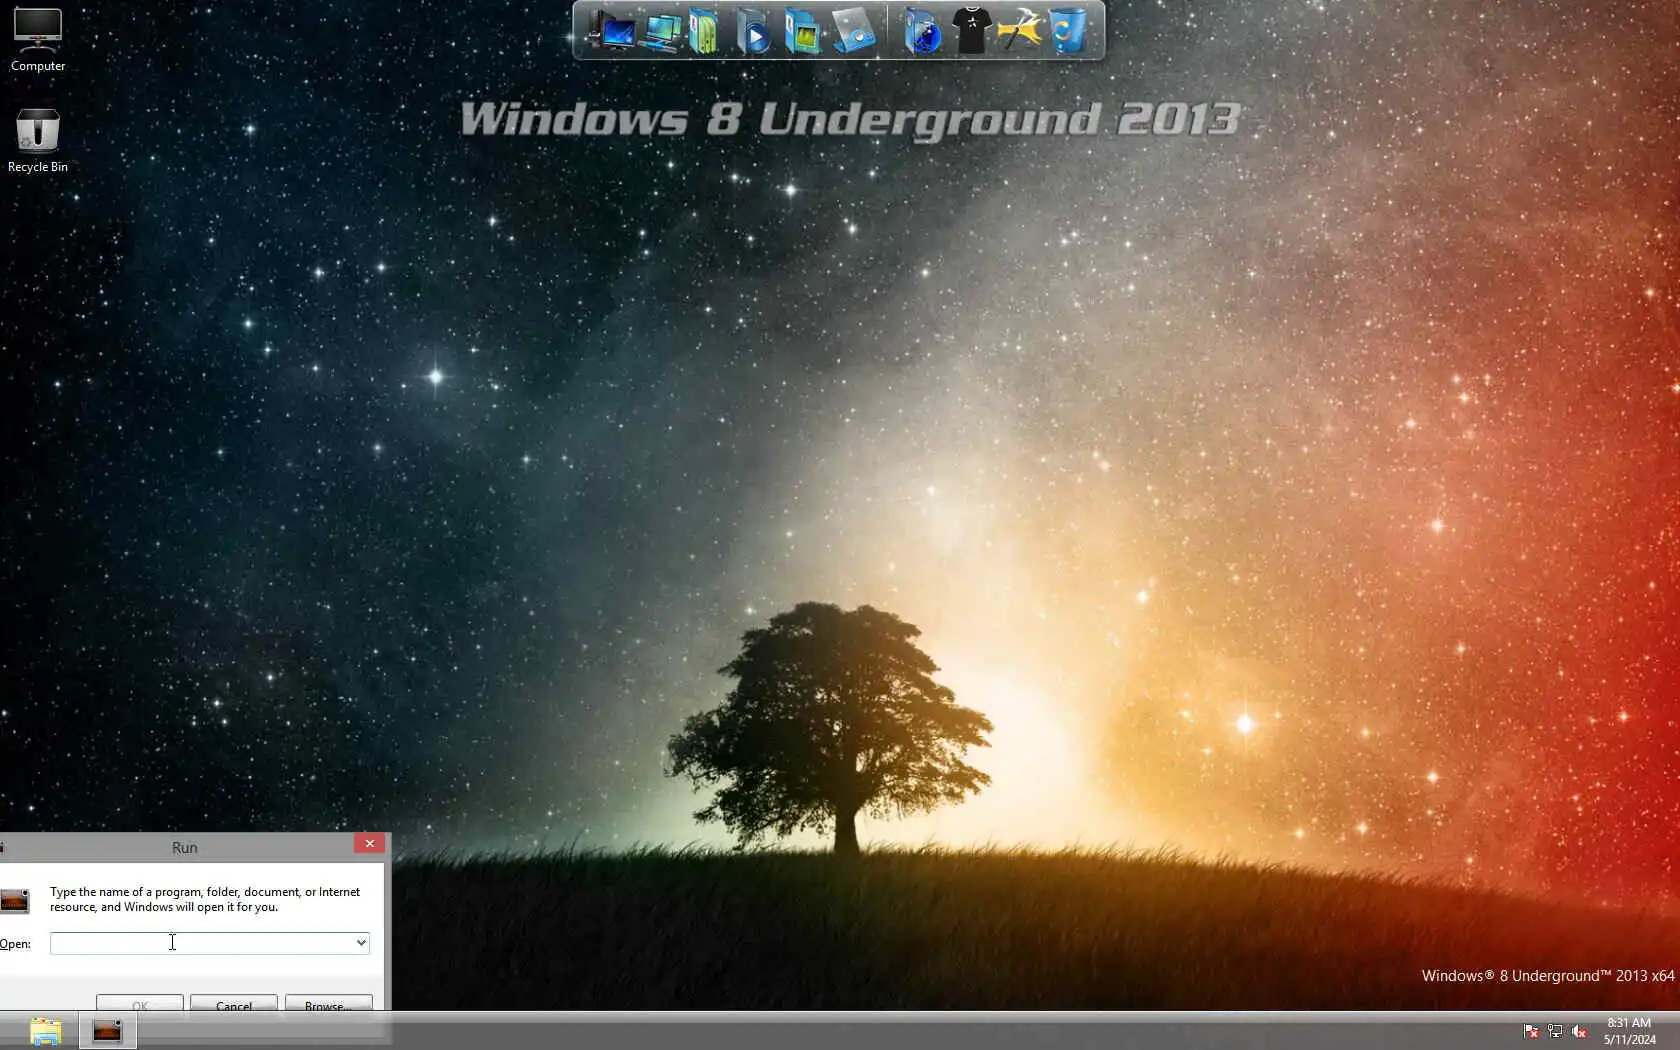1680x1050 pixels.
Task: Open Action Center flag in system tray
Action: tap(1530, 1031)
